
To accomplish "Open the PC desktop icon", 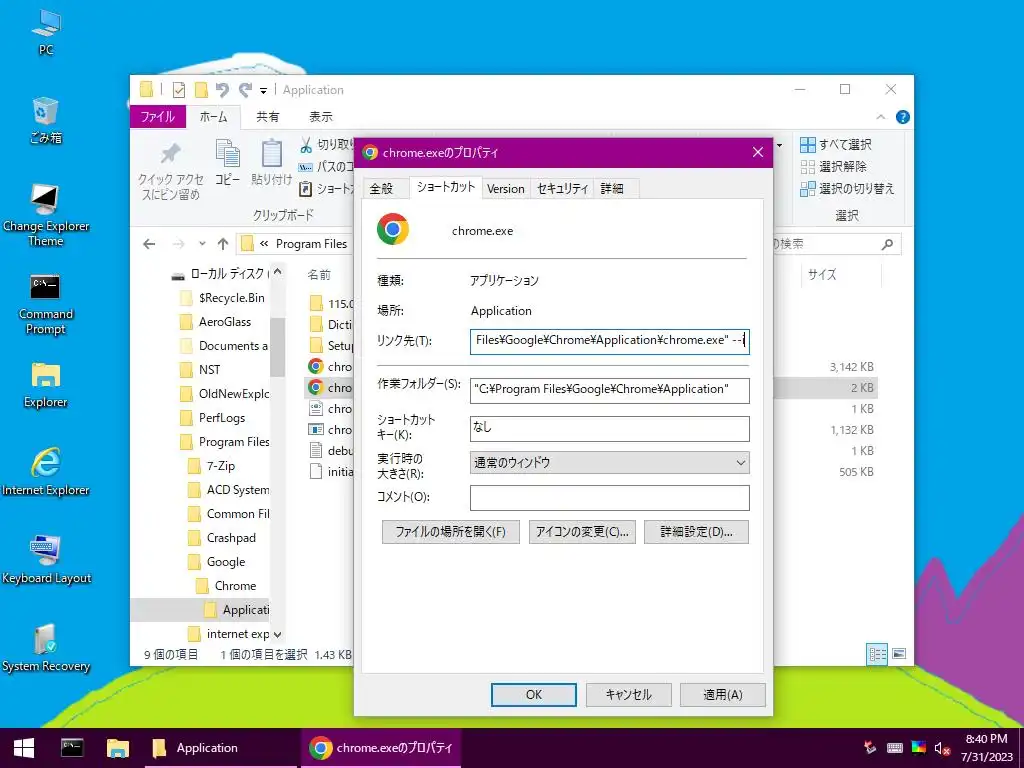I will [46, 33].
